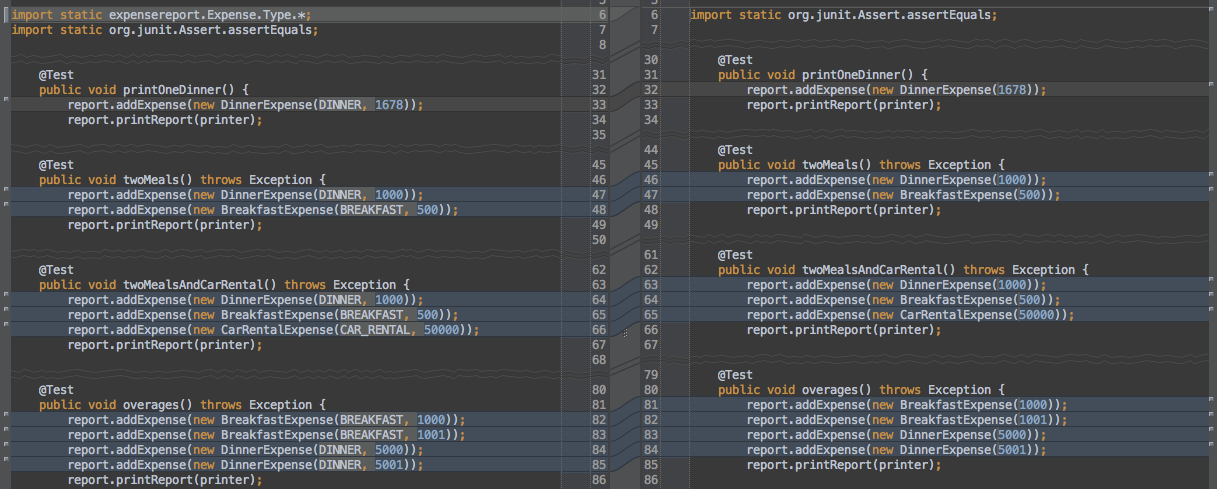Select 'CarRentalExpense(CAR_RENTAL, 50000)' line in left pane

tap(273, 330)
